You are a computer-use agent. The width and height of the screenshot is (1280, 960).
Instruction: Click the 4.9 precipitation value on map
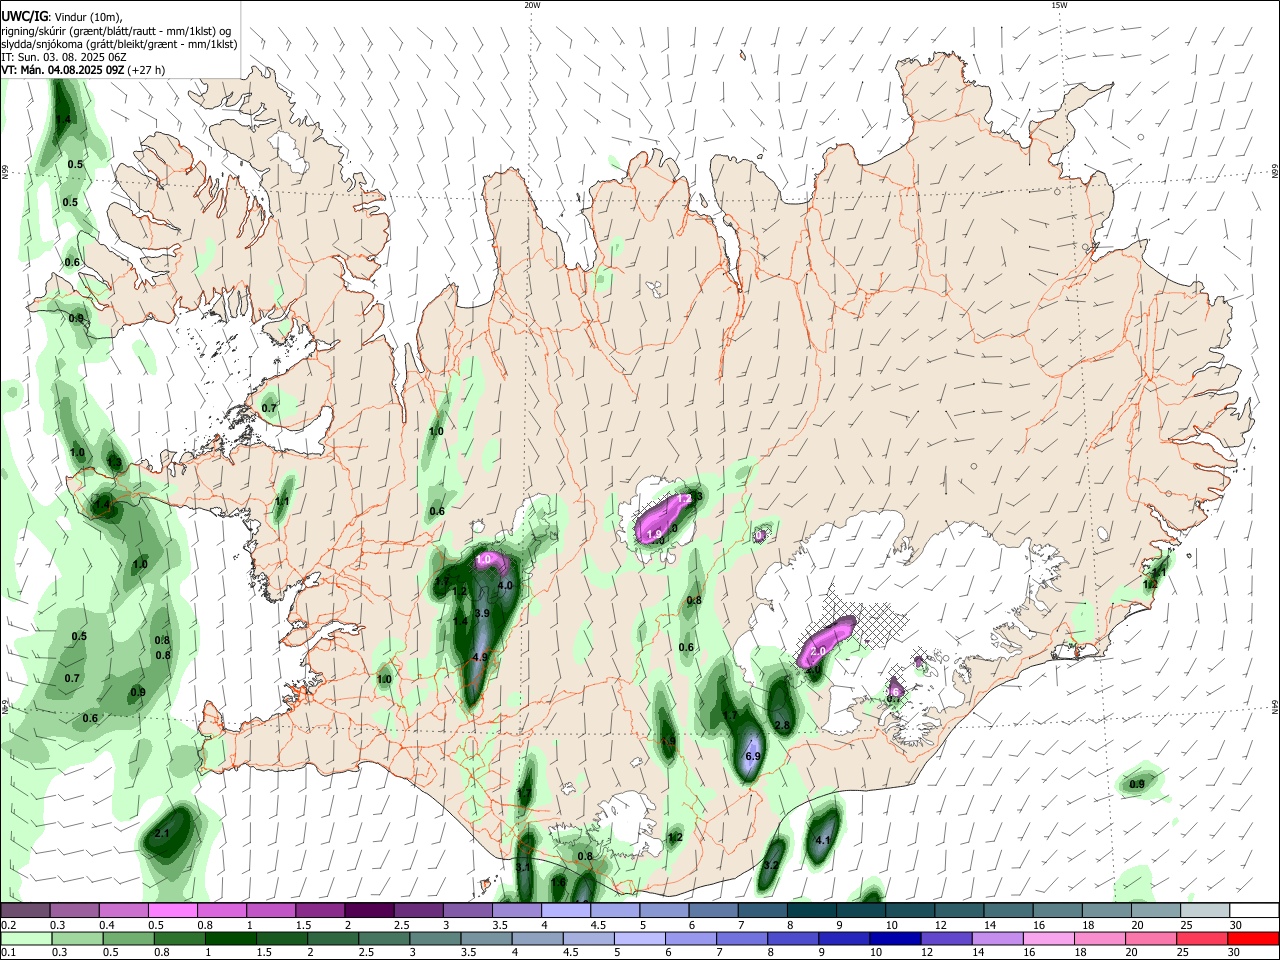click(480, 657)
